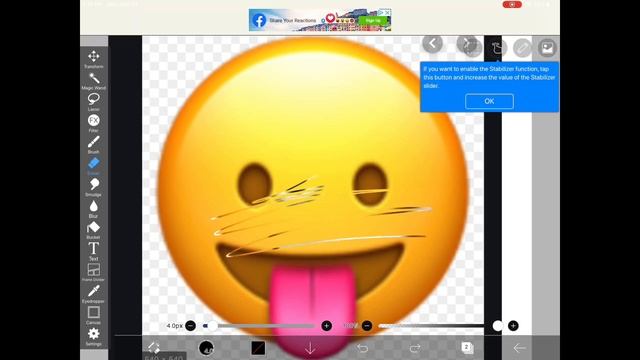Open the Canvas tool

pyautogui.click(x=93, y=315)
